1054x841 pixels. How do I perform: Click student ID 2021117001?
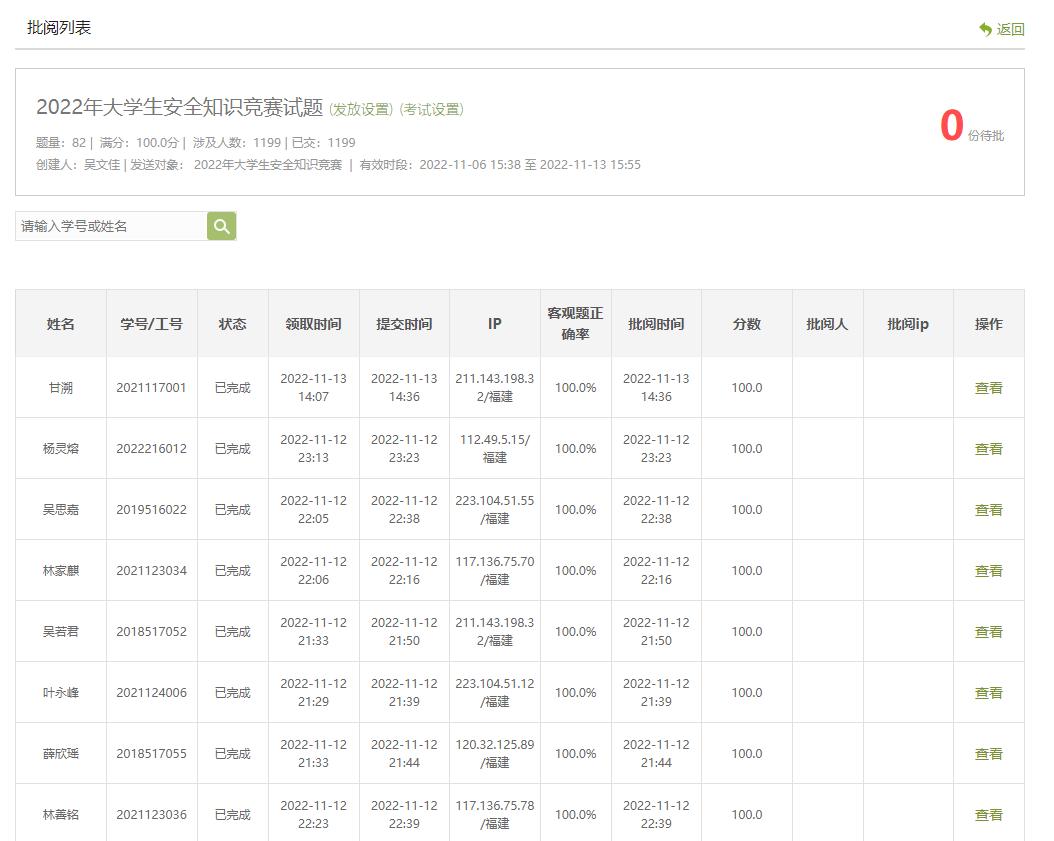tap(151, 388)
